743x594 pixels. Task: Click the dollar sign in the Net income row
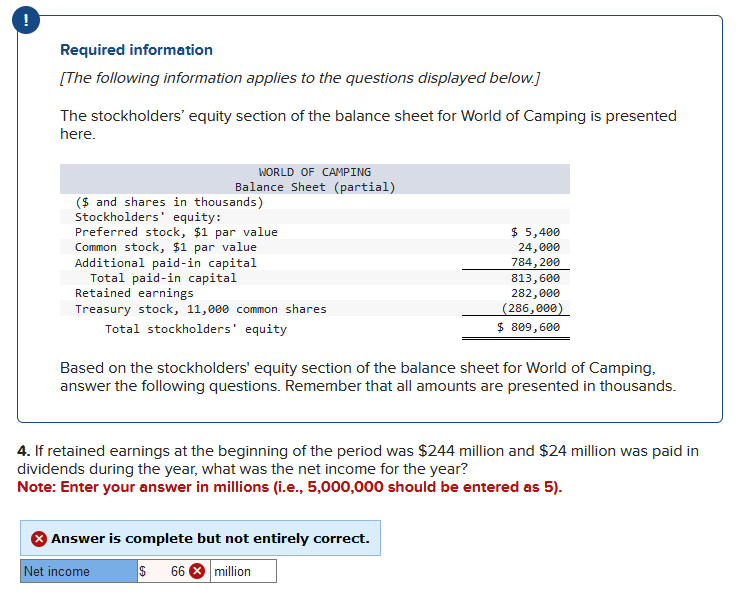tap(142, 571)
